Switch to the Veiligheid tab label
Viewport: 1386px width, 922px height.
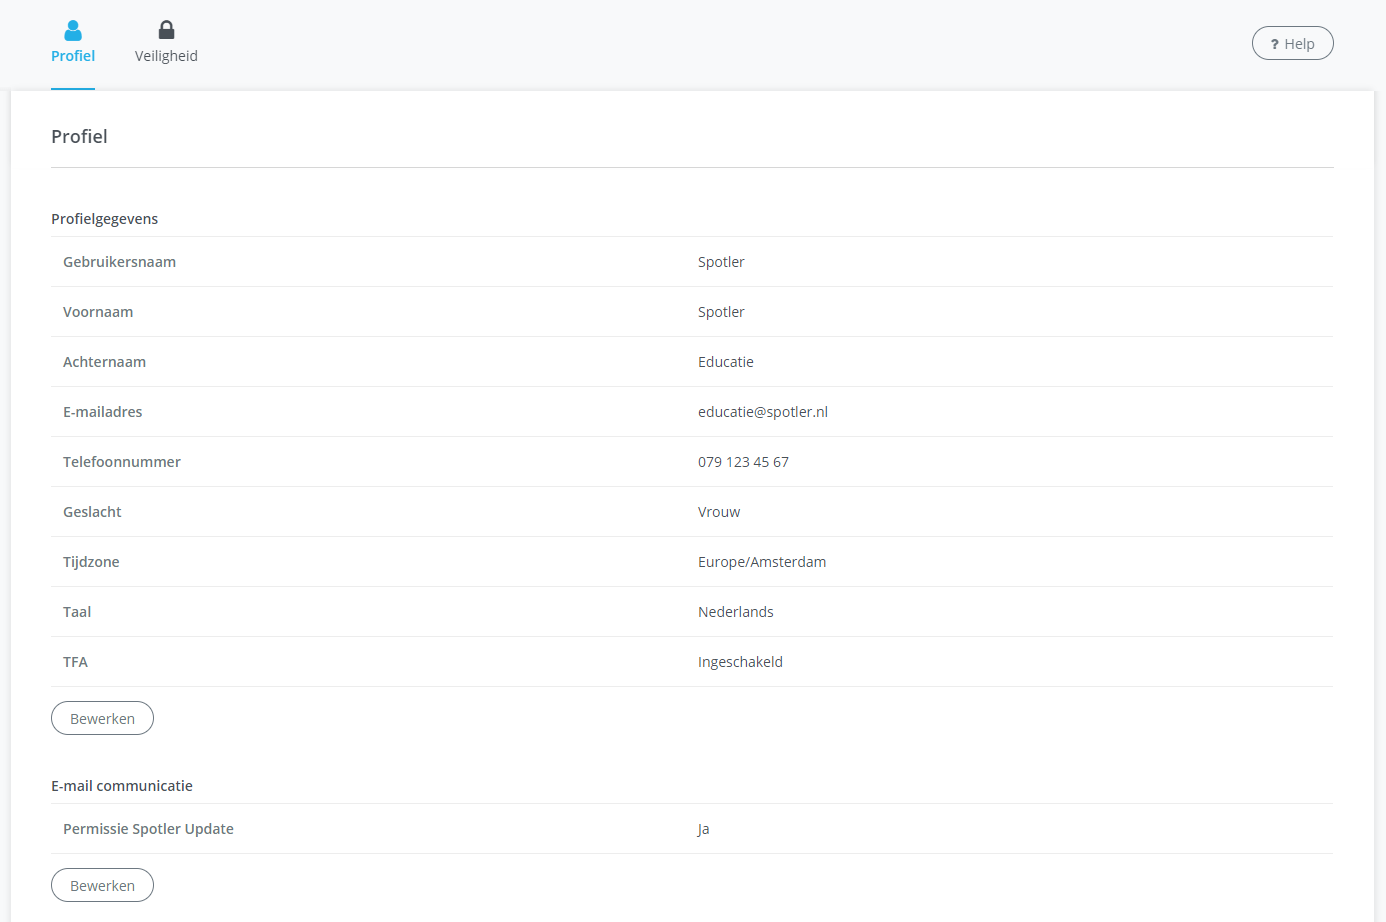click(x=166, y=56)
